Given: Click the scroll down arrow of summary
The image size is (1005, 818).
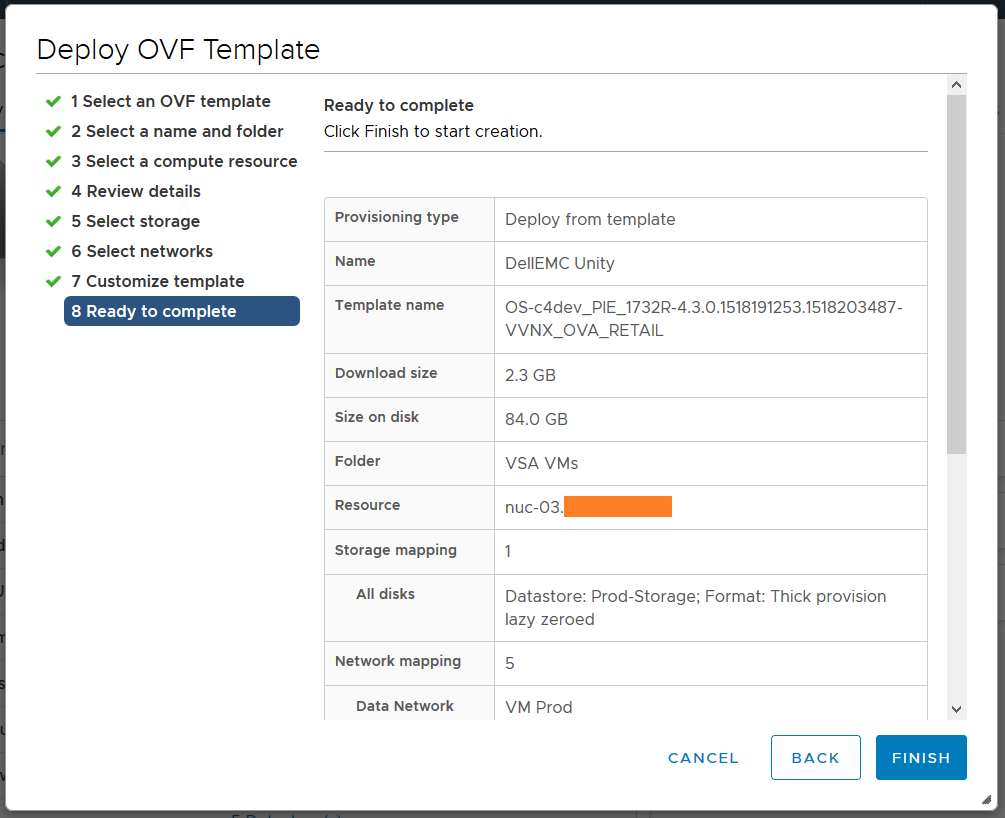Looking at the screenshot, I should pyautogui.click(x=956, y=709).
